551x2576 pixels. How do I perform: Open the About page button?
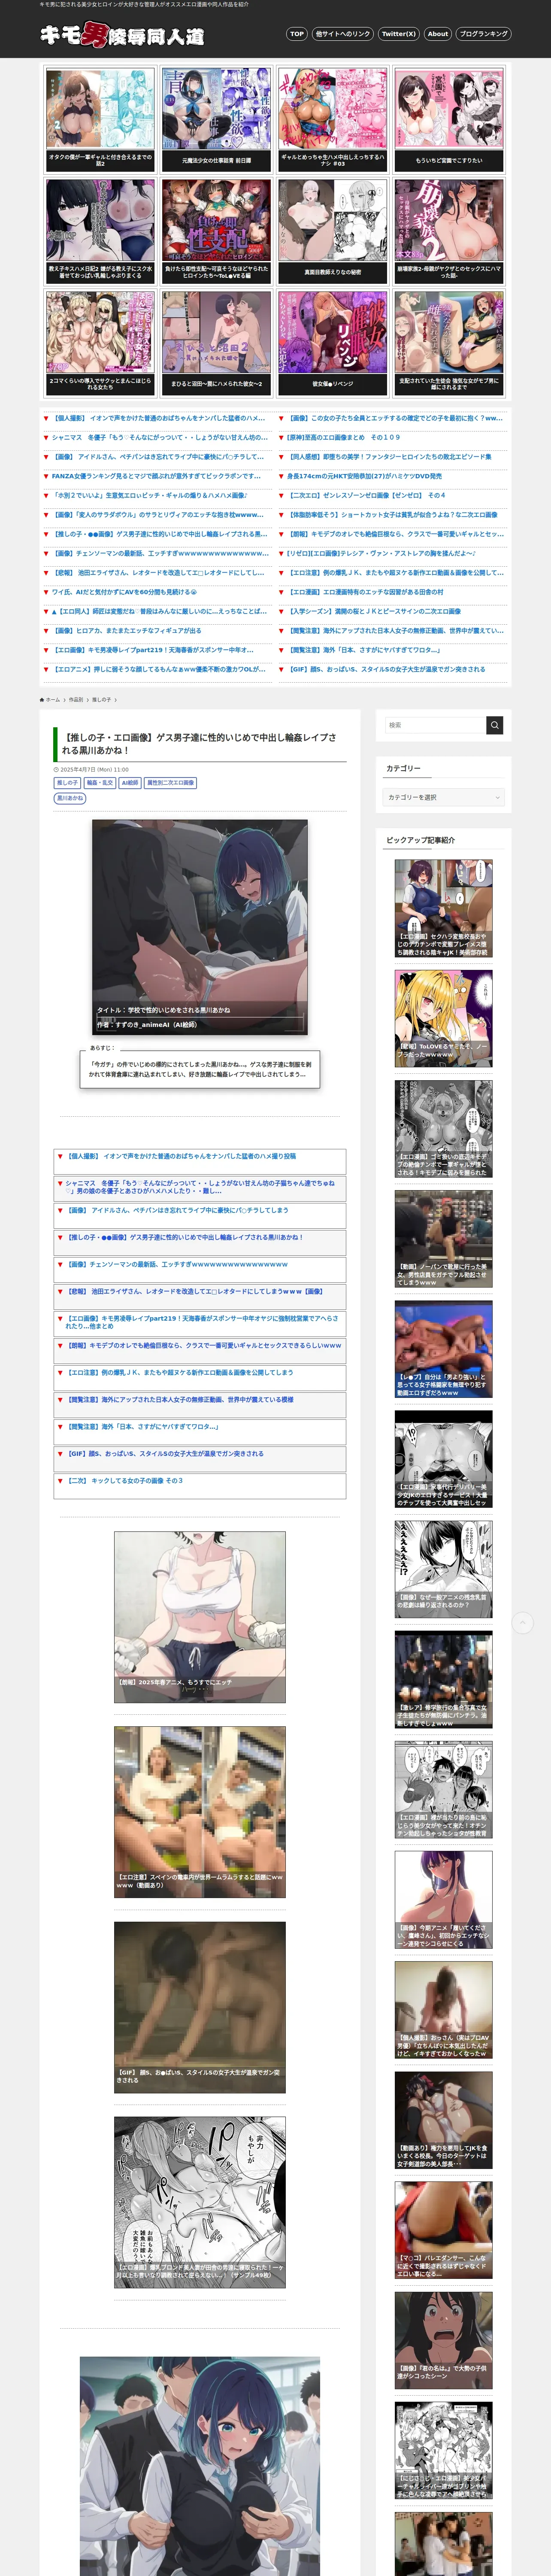coord(438,34)
